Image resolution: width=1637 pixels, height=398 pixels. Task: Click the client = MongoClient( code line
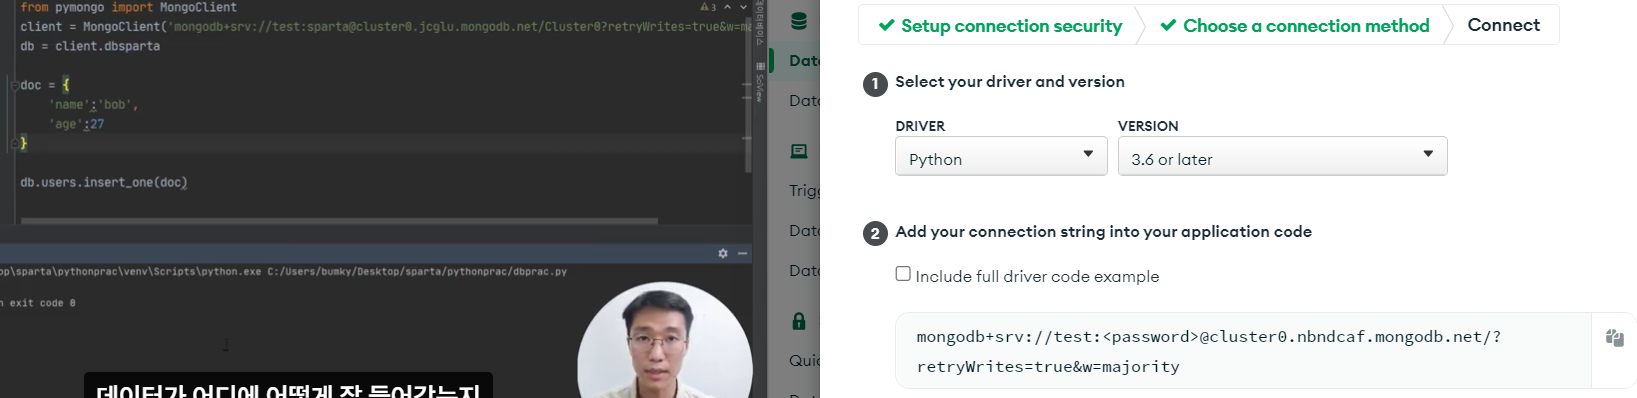pos(385,27)
